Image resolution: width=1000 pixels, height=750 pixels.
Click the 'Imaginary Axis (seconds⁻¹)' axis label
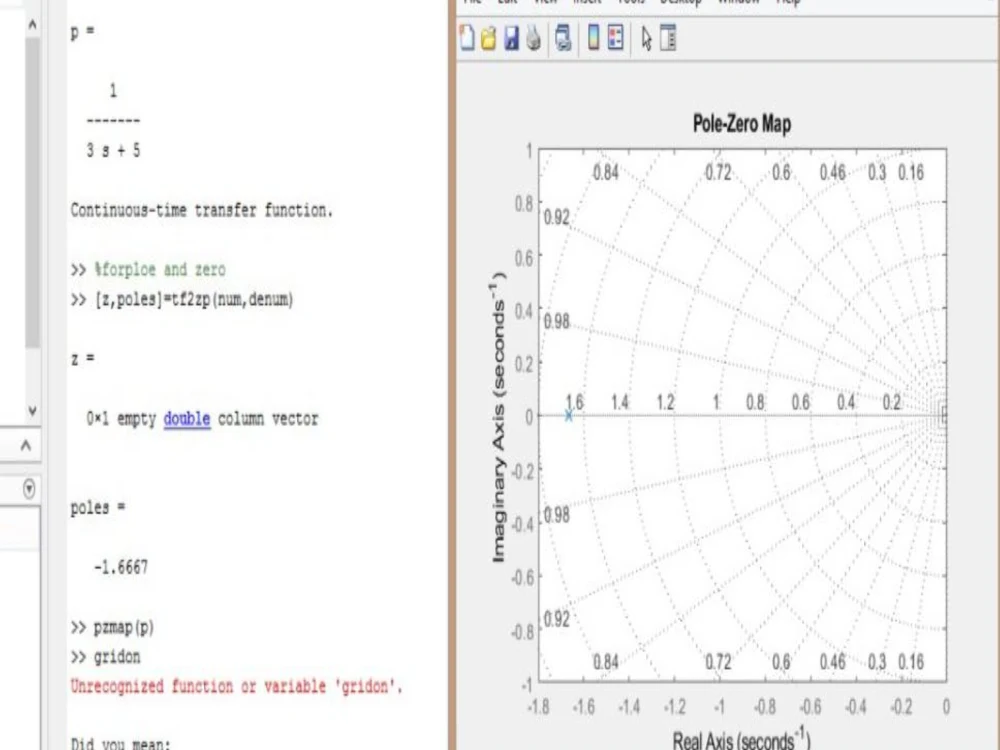tap(498, 418)
